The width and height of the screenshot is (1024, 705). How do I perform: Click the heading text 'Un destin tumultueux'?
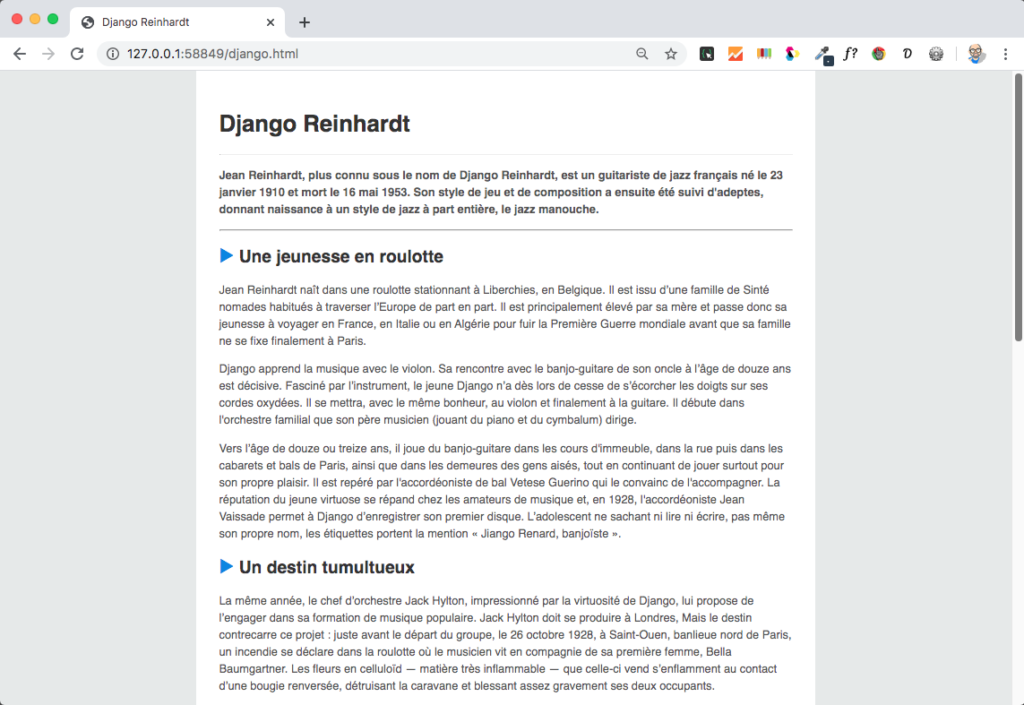[327, 567]
